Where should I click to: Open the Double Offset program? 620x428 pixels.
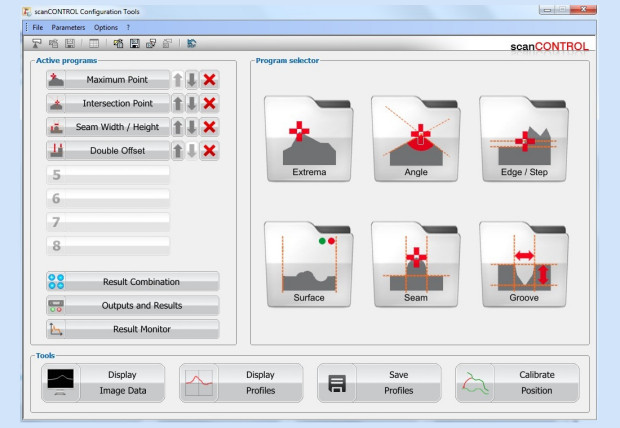pos(108,151)
